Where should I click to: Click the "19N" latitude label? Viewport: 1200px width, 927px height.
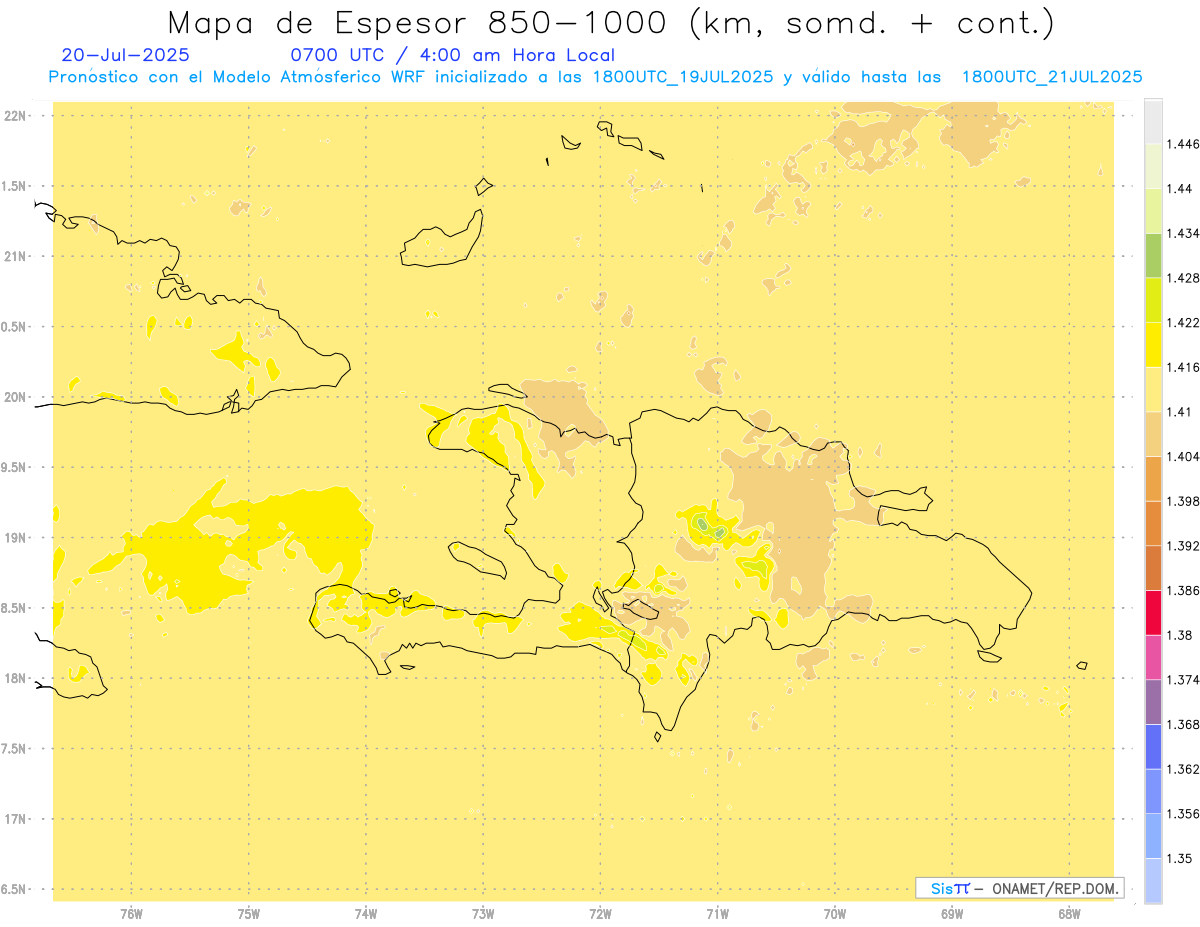15,537
